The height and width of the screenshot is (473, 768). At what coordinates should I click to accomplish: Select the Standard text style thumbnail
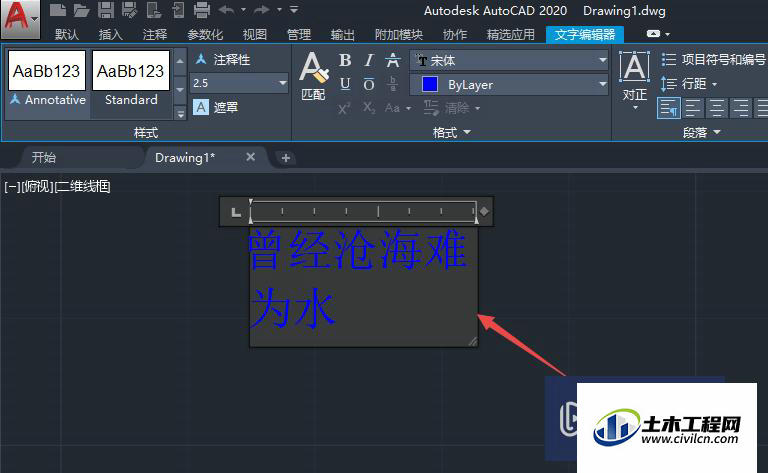pyautogui.click(x=131, y=79)
